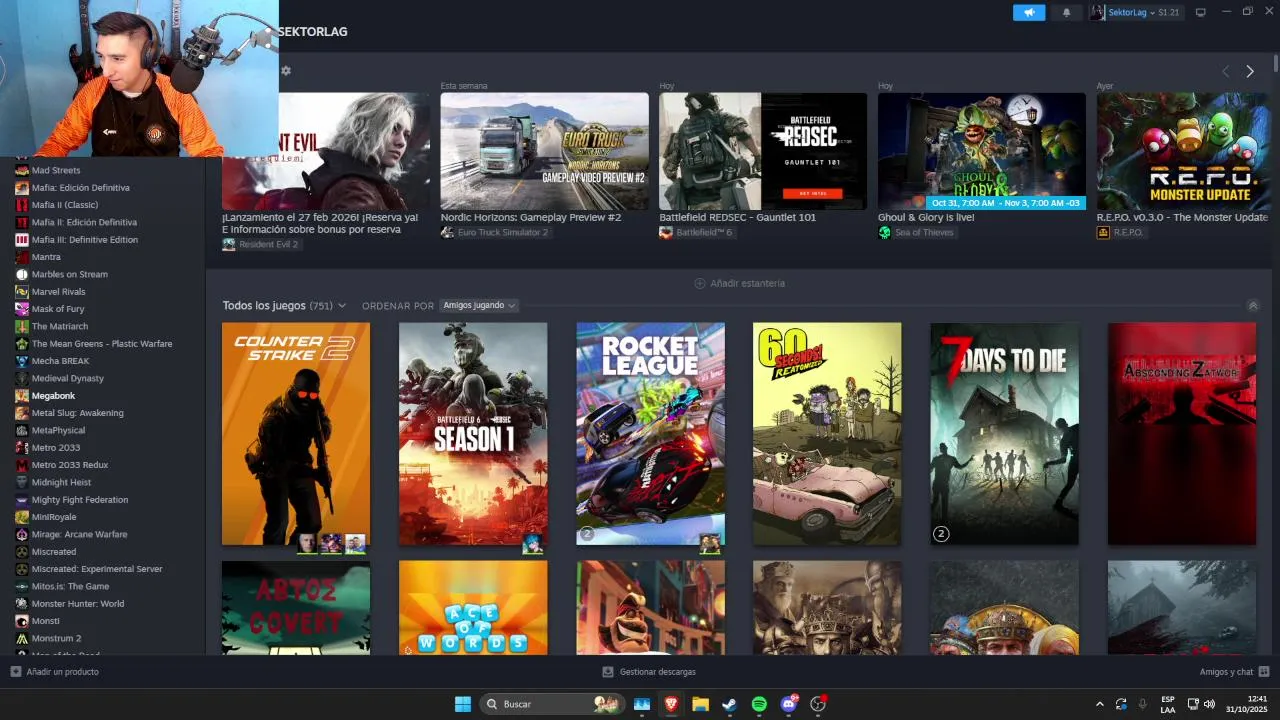This screenshot has height=720, width=1280.
Task: Click Añadir un producto
Action: 55,672
